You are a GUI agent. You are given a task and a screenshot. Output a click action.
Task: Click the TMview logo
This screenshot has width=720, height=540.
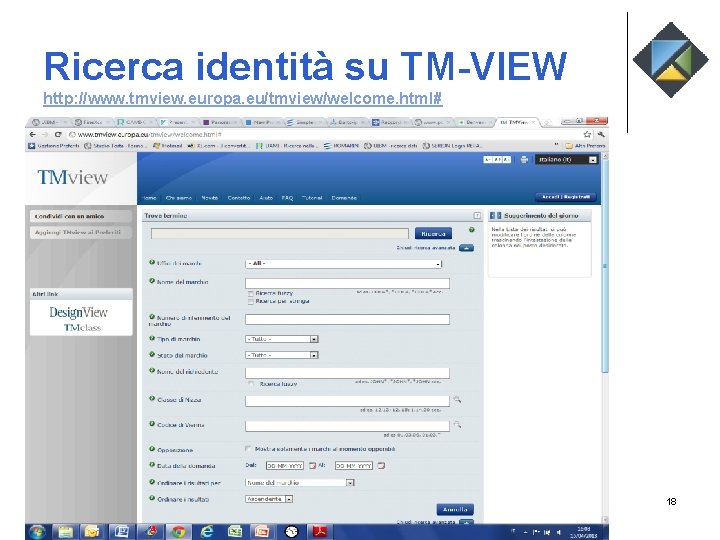[x=73, y=177]
